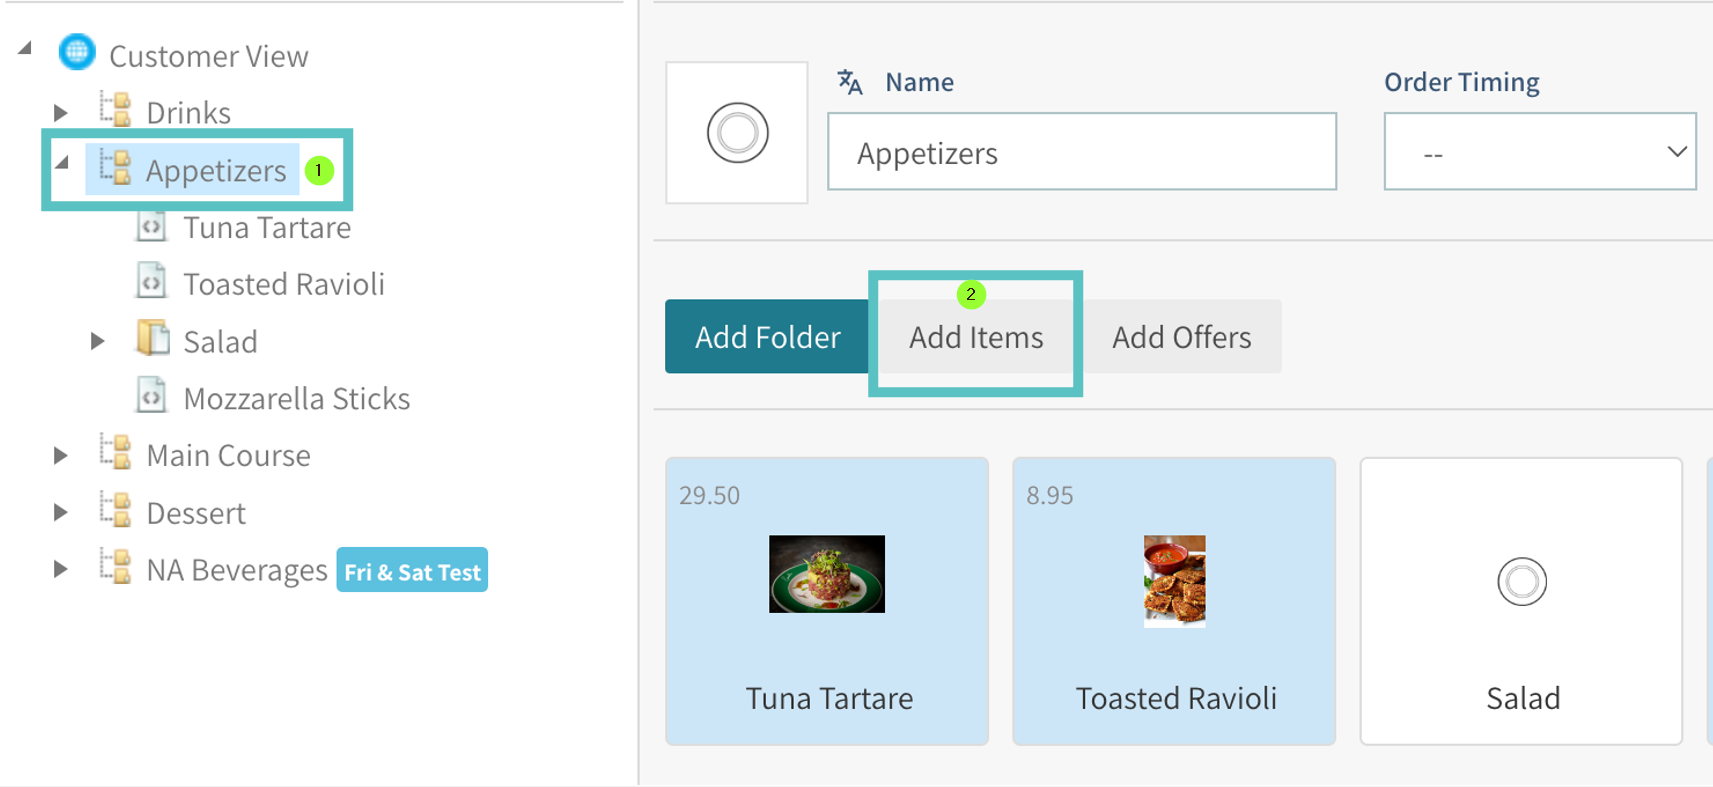This screenshot has width=1713, height=787.
Task: Click the translate icon beside Name
Action: (850, 82)
